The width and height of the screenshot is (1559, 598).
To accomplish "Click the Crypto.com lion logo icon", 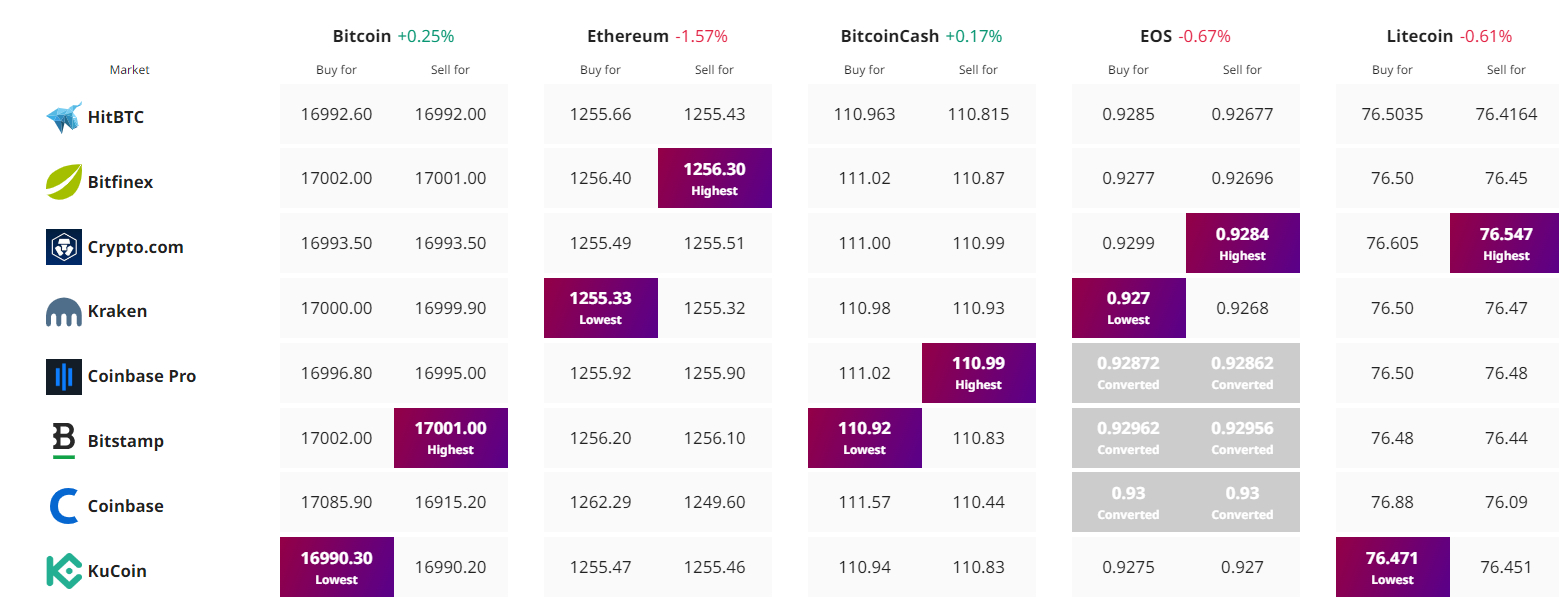I will tap(64, 247).
